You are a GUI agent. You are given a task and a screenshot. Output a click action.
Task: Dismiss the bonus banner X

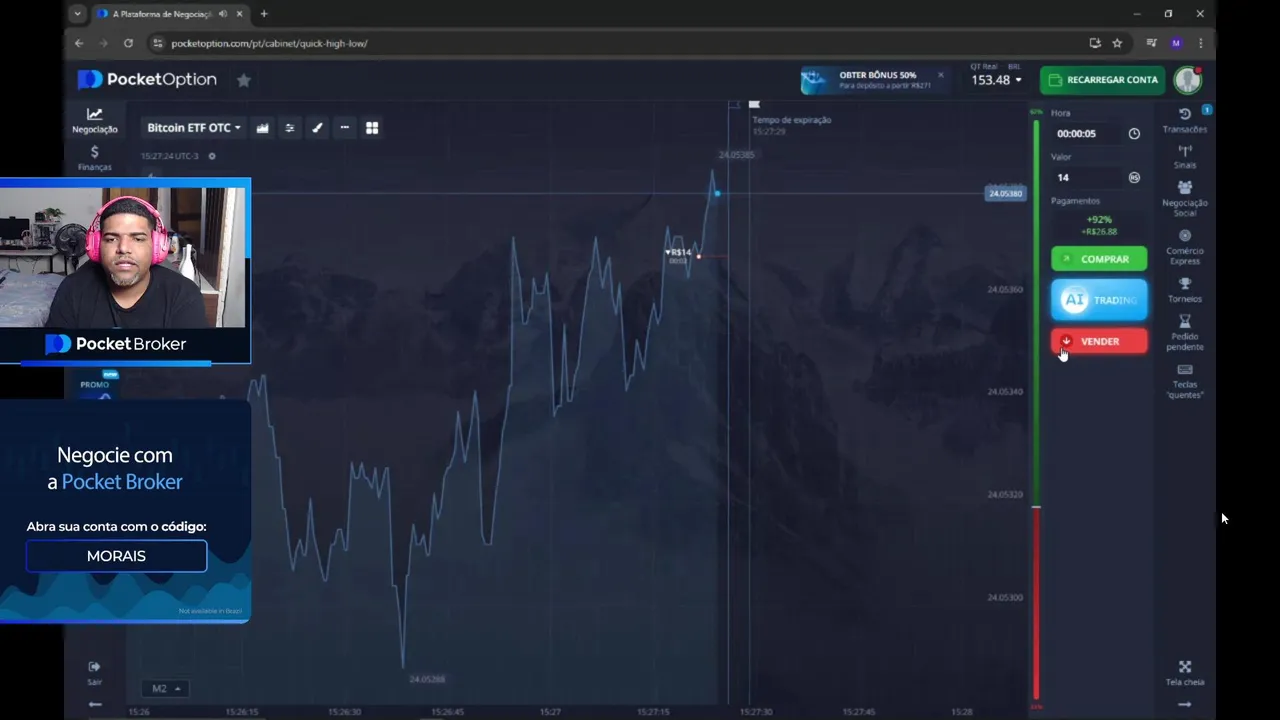(x=940, y=75)
